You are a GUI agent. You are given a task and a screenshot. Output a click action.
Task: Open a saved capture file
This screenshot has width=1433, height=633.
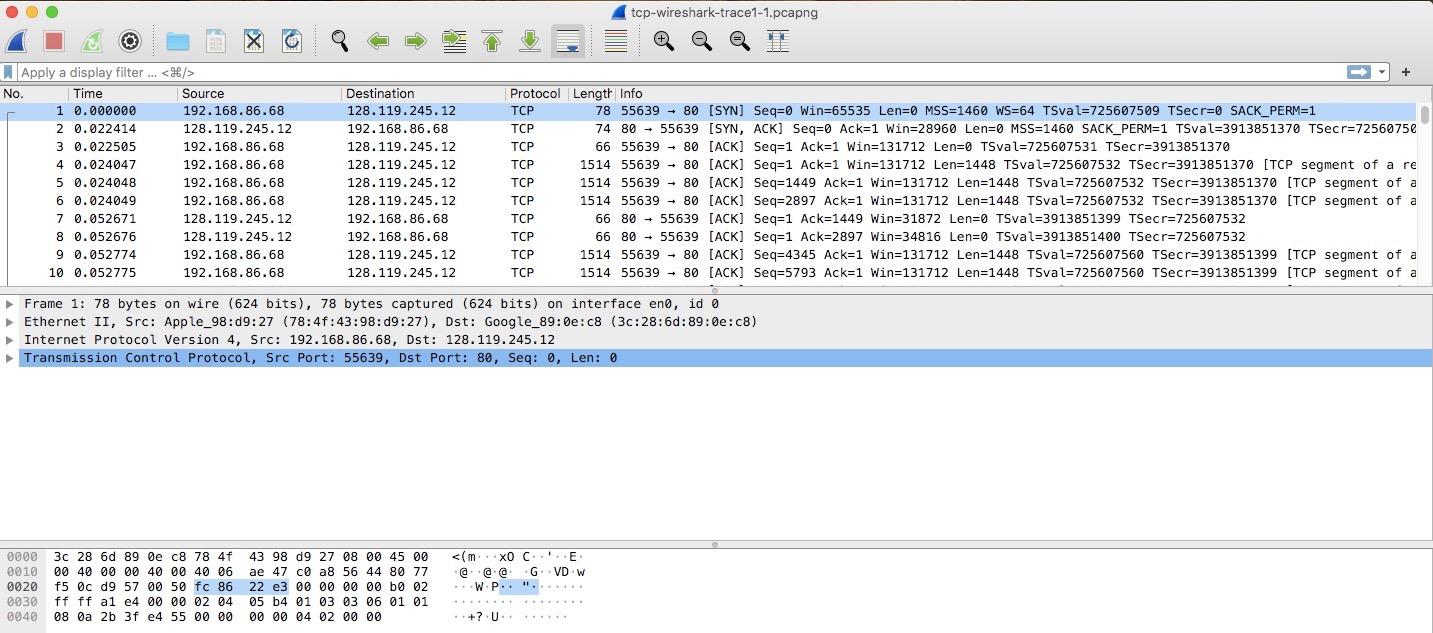point(176,41)
